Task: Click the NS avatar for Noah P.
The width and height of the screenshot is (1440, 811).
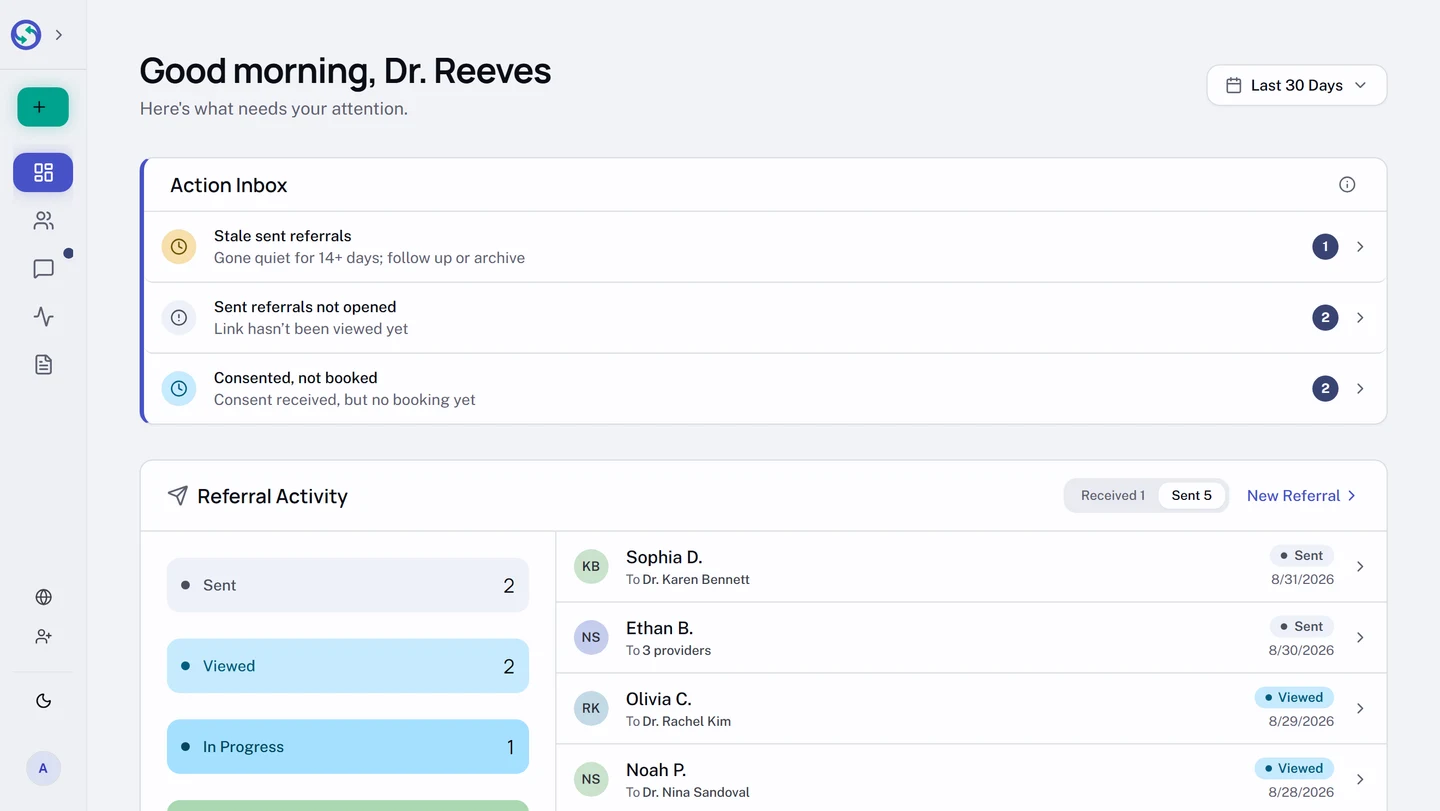Action: [x=591, y=779]
